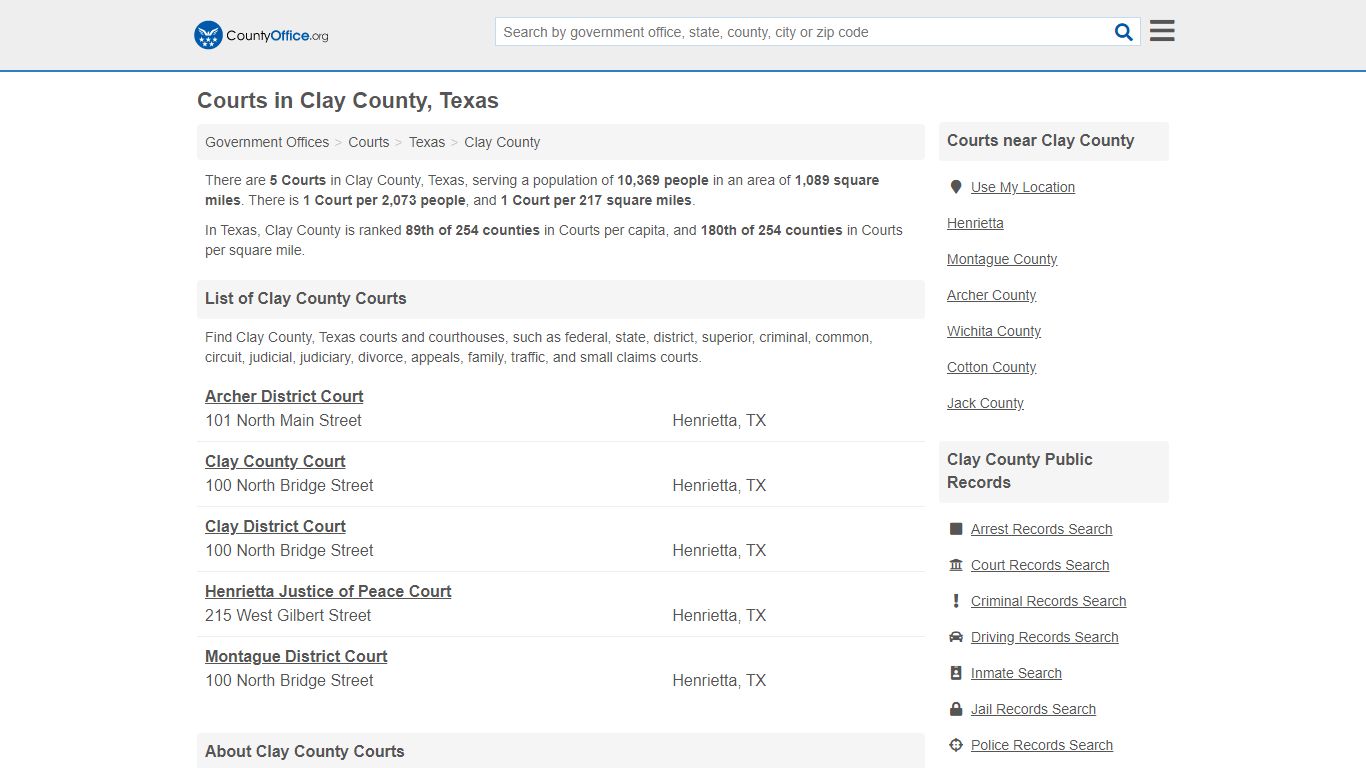Click the location pin icon
The height and width of the screenshot is (768, 1366).
[x=955, y=187]
